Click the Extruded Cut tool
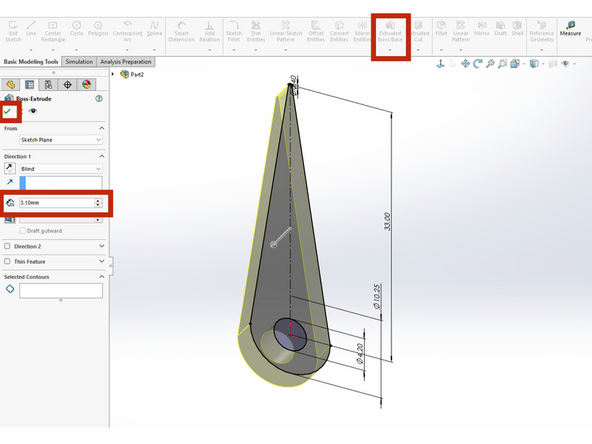The width and height of the screenshot is (592, 444). click(418, 31)
